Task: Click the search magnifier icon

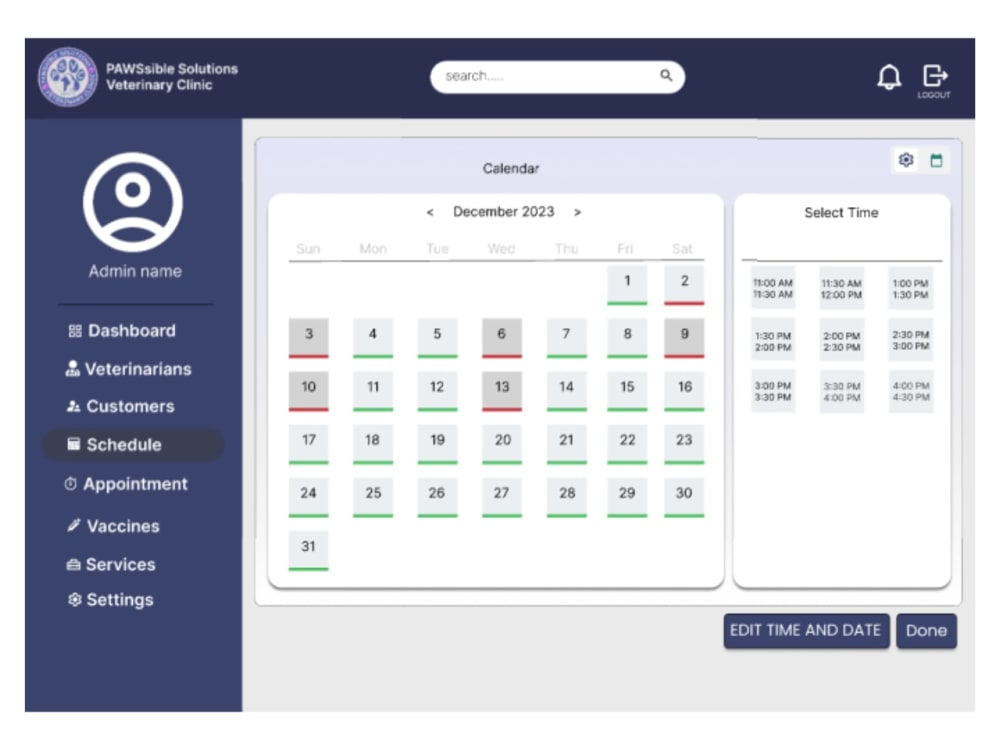Action: (666, 75)
